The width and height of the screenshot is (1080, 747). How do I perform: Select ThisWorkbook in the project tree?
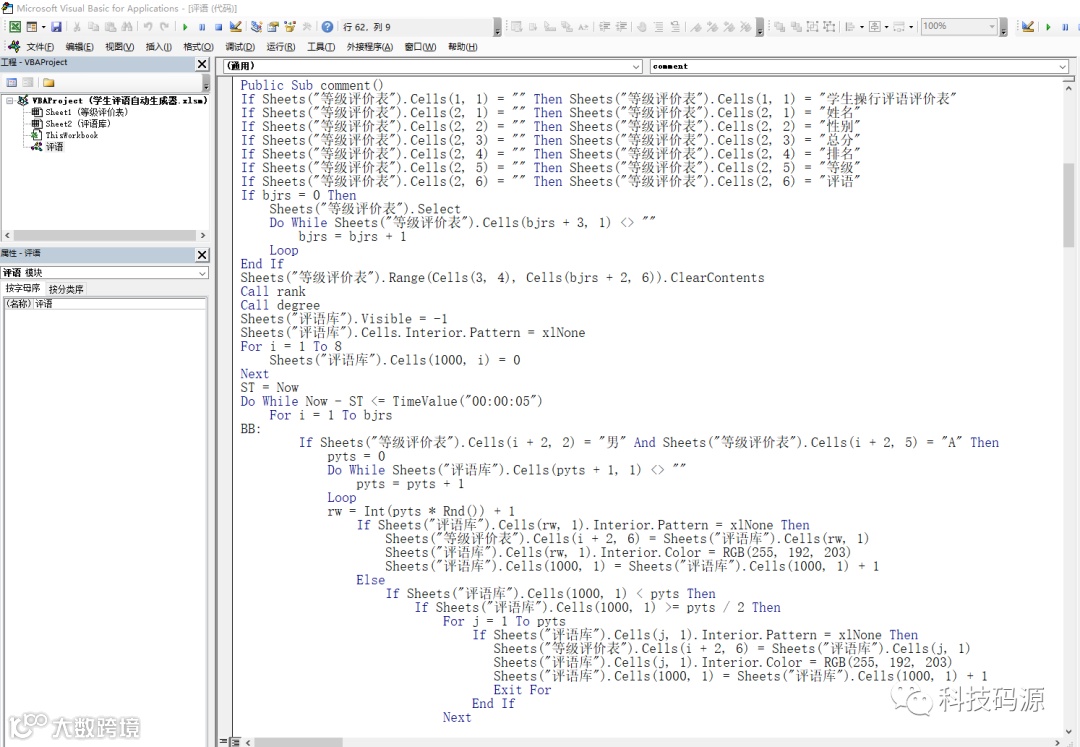tap(71, 135)
